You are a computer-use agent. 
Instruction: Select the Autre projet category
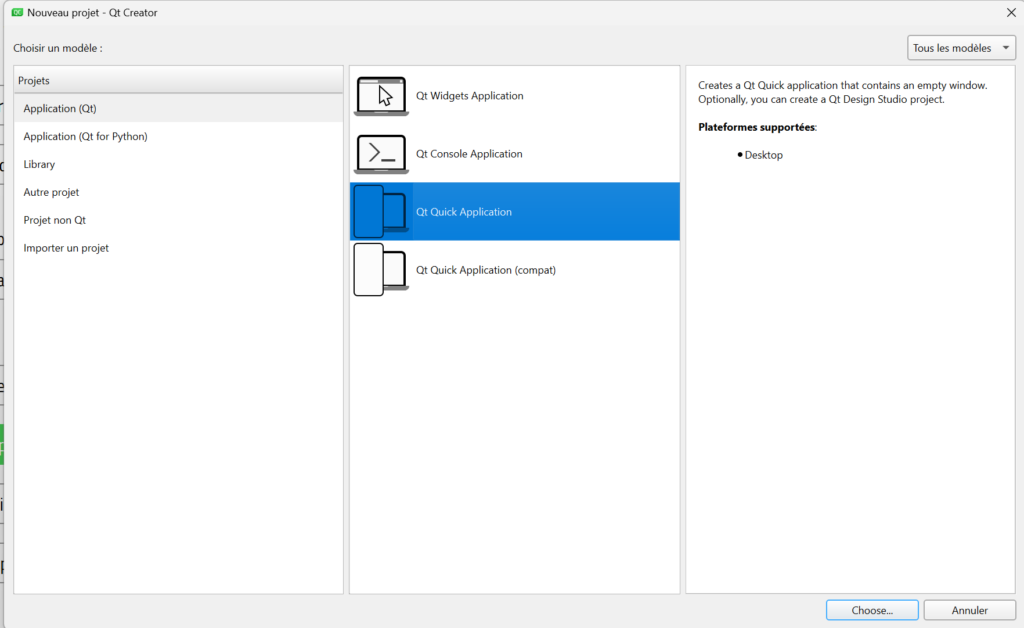coord(178,193)
